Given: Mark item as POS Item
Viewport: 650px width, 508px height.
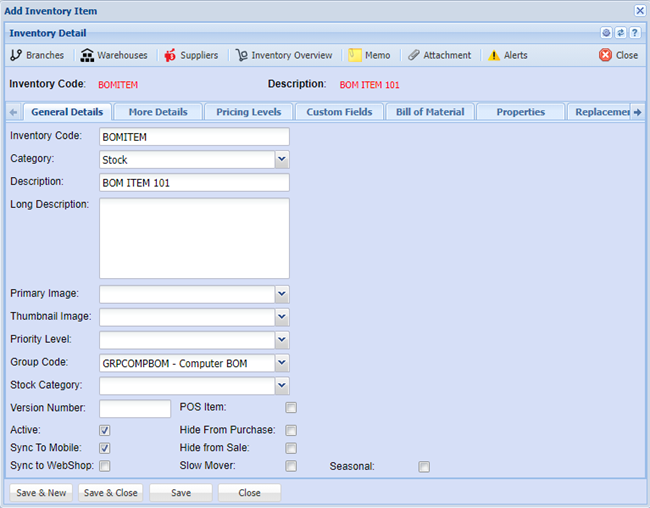Looking at the screenshot, I should point(291,408).
